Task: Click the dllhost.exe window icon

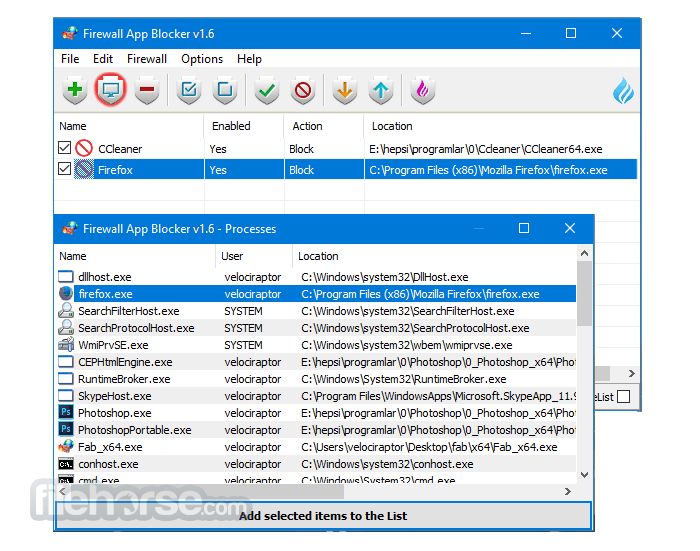Action: pyautogui.click(x=66, y=276)
